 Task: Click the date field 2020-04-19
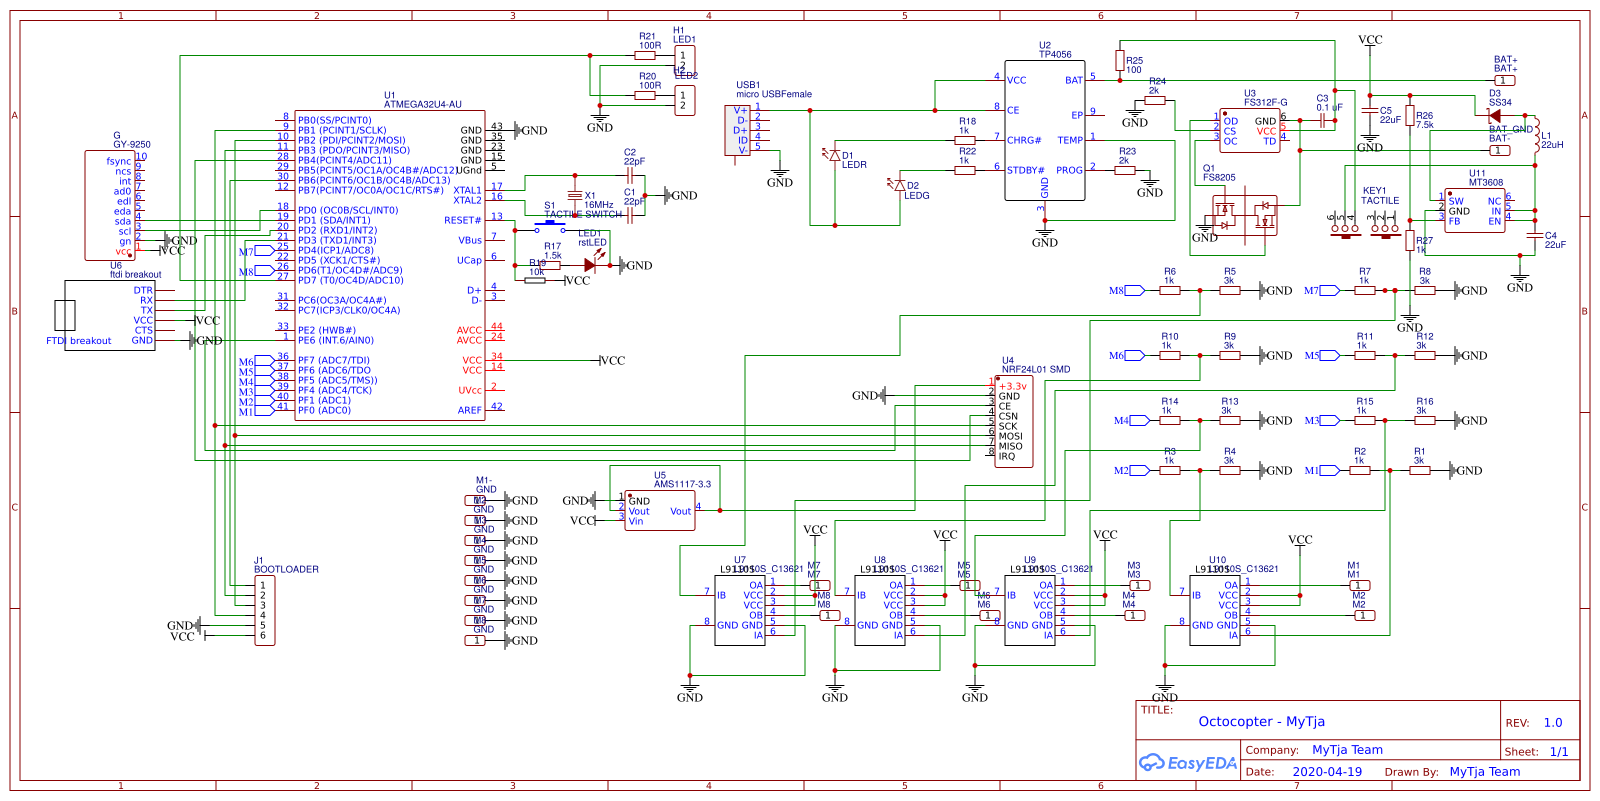tap(1326, 772)
